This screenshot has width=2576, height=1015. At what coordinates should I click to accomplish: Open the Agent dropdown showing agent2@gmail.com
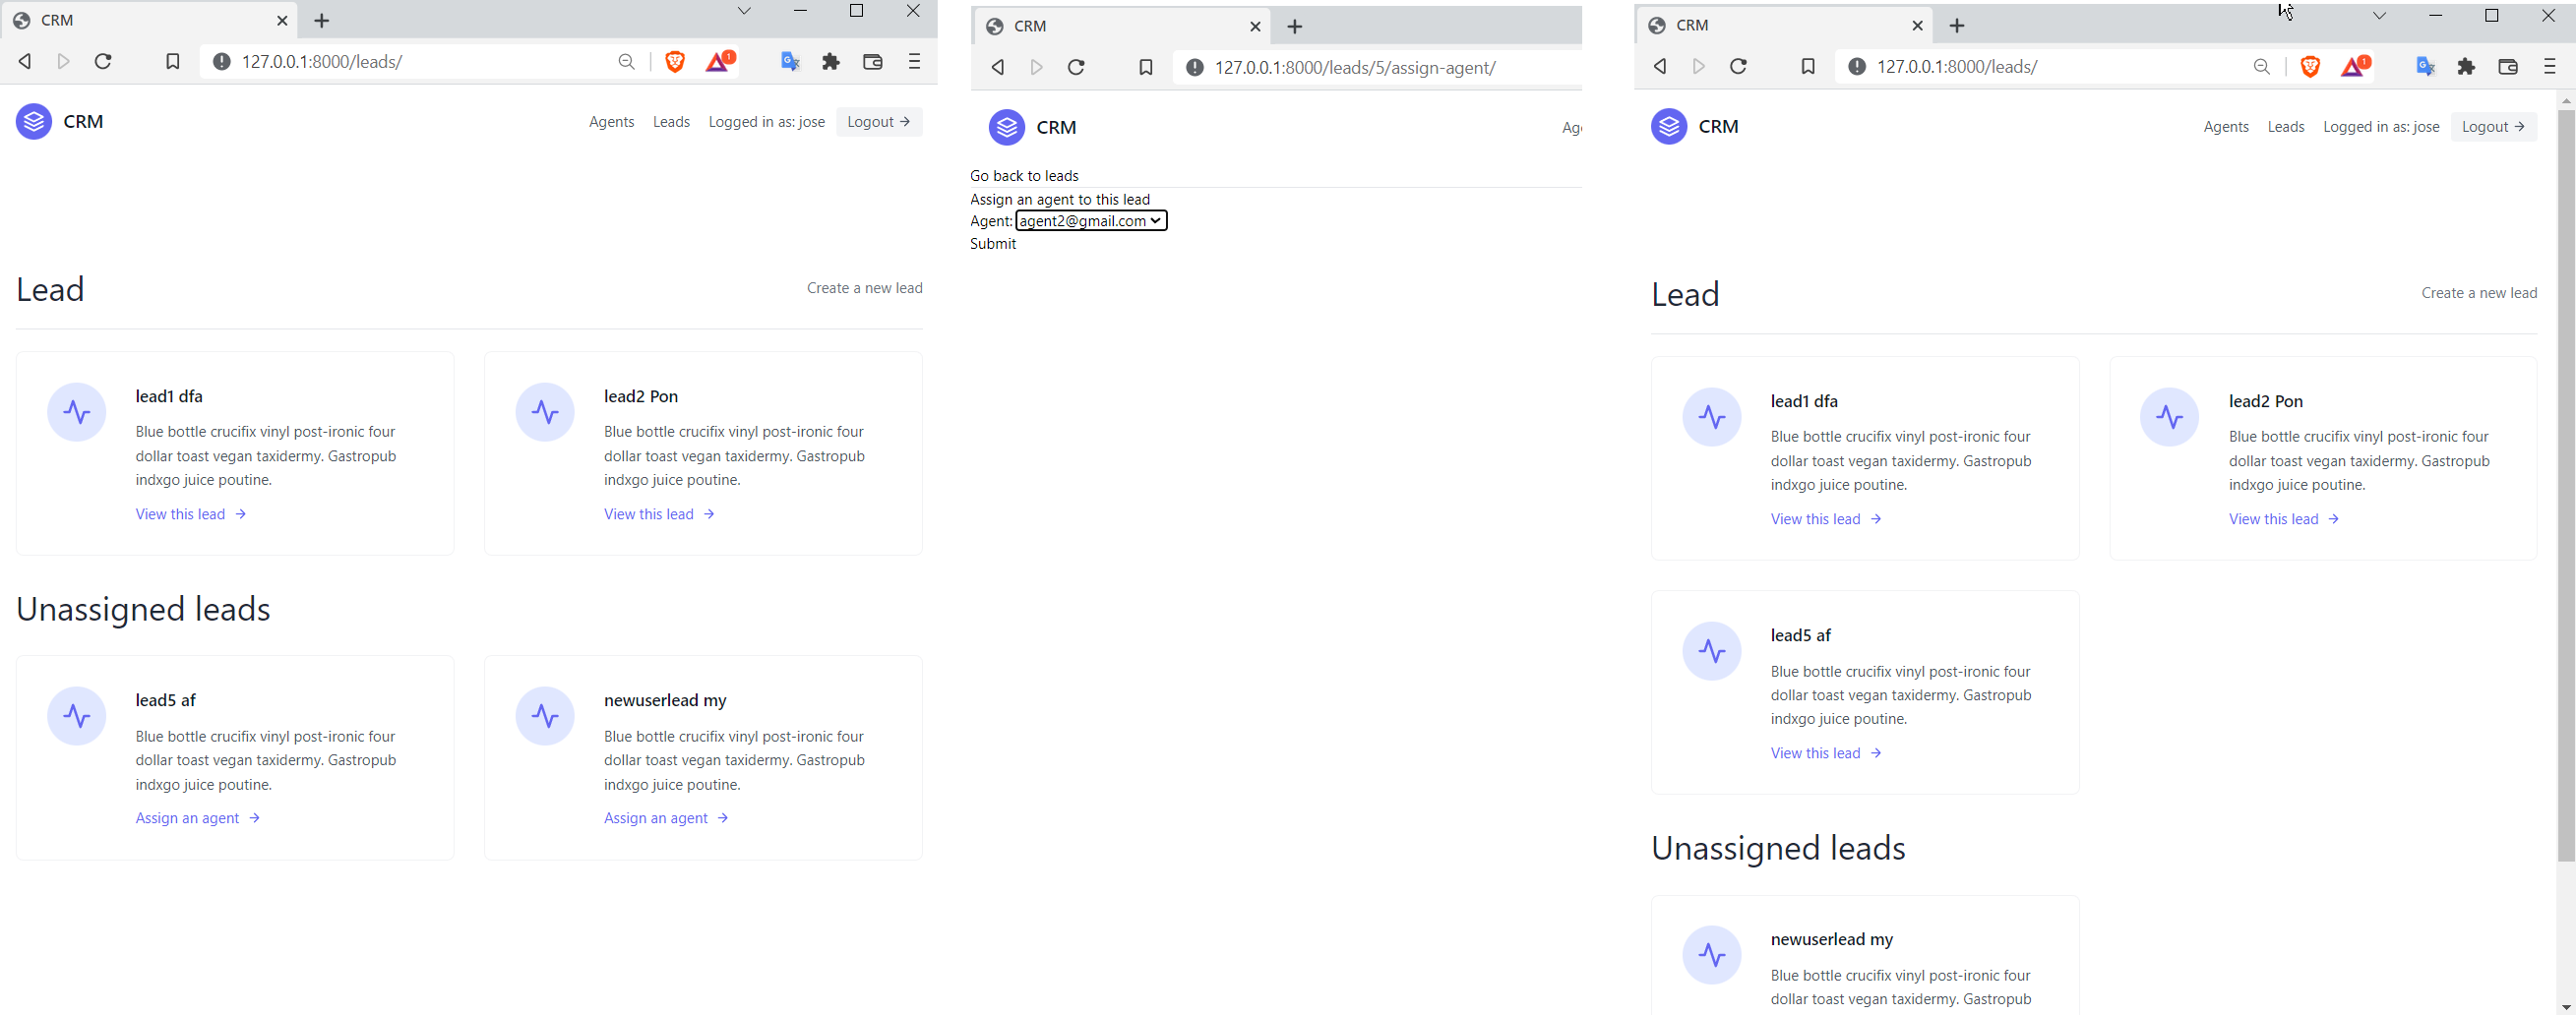coord(1091,221)
